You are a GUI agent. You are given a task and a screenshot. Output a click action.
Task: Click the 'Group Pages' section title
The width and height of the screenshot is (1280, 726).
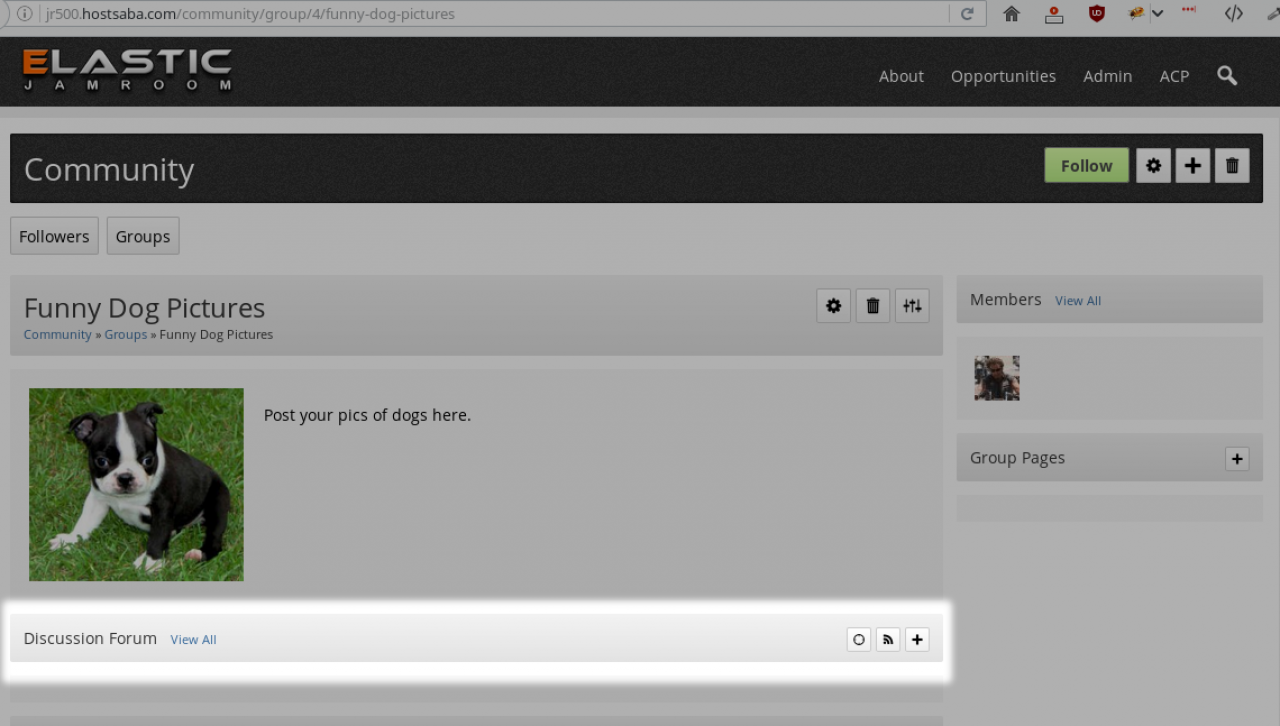[1017, 457]
